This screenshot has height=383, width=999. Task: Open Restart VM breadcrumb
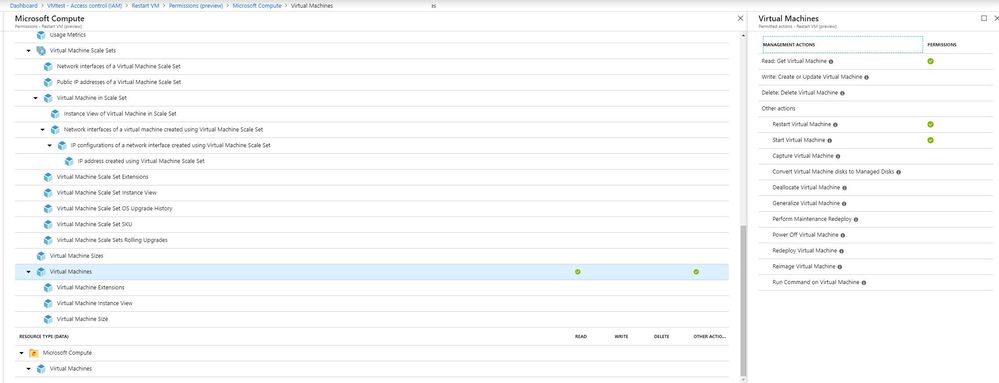click(x=146, y=5)
